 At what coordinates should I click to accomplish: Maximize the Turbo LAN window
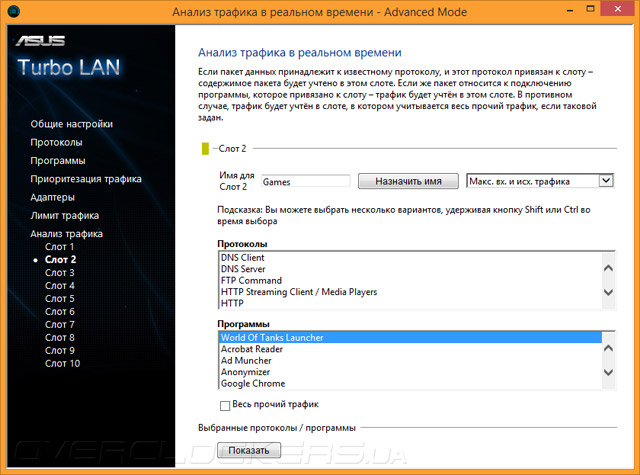click(x=590, y=9)
